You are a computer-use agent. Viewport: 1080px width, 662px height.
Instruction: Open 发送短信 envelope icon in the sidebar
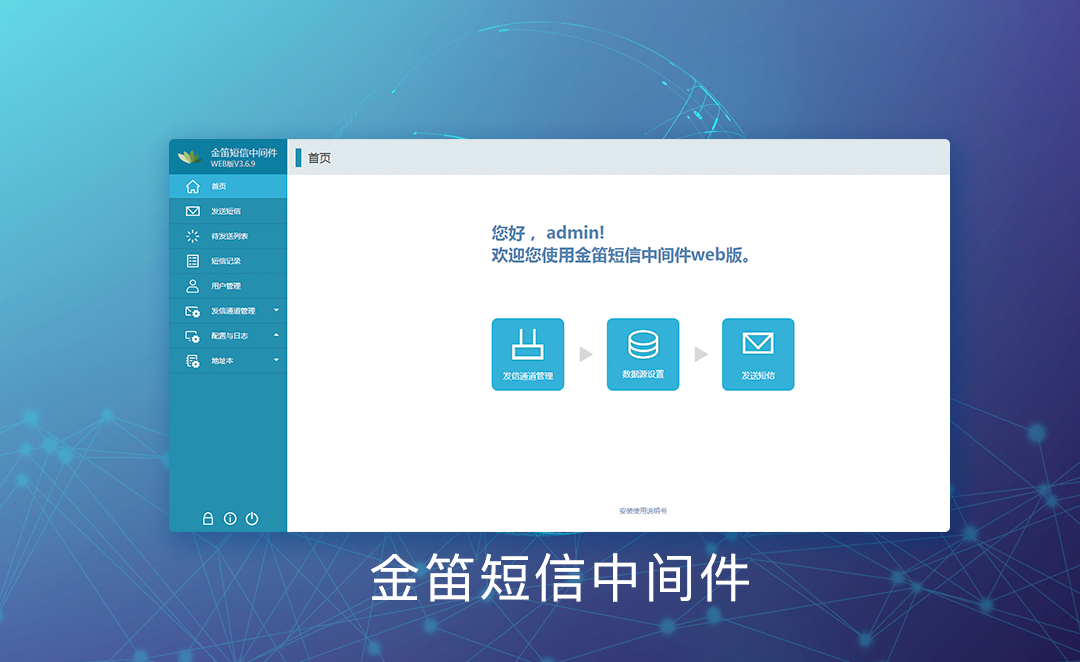[x=193, y=211]
